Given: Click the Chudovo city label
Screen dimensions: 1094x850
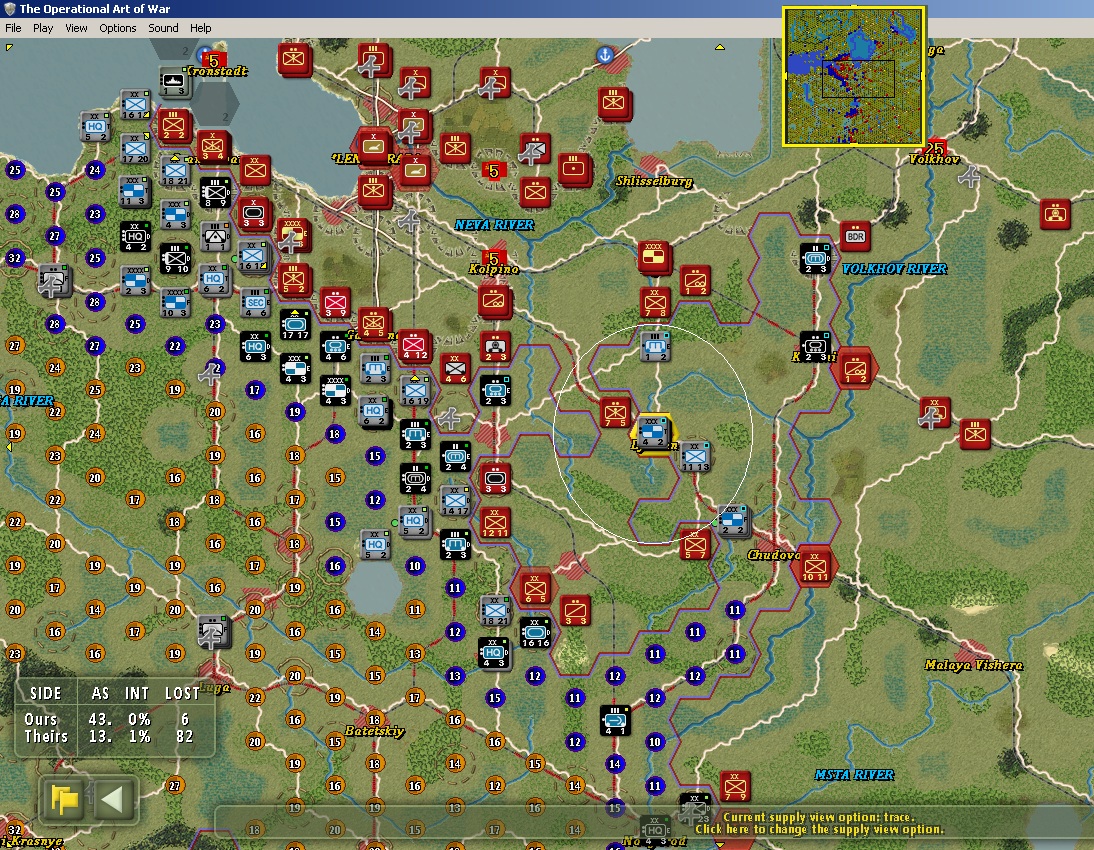Looking at the screenshot, I should 773,556.
